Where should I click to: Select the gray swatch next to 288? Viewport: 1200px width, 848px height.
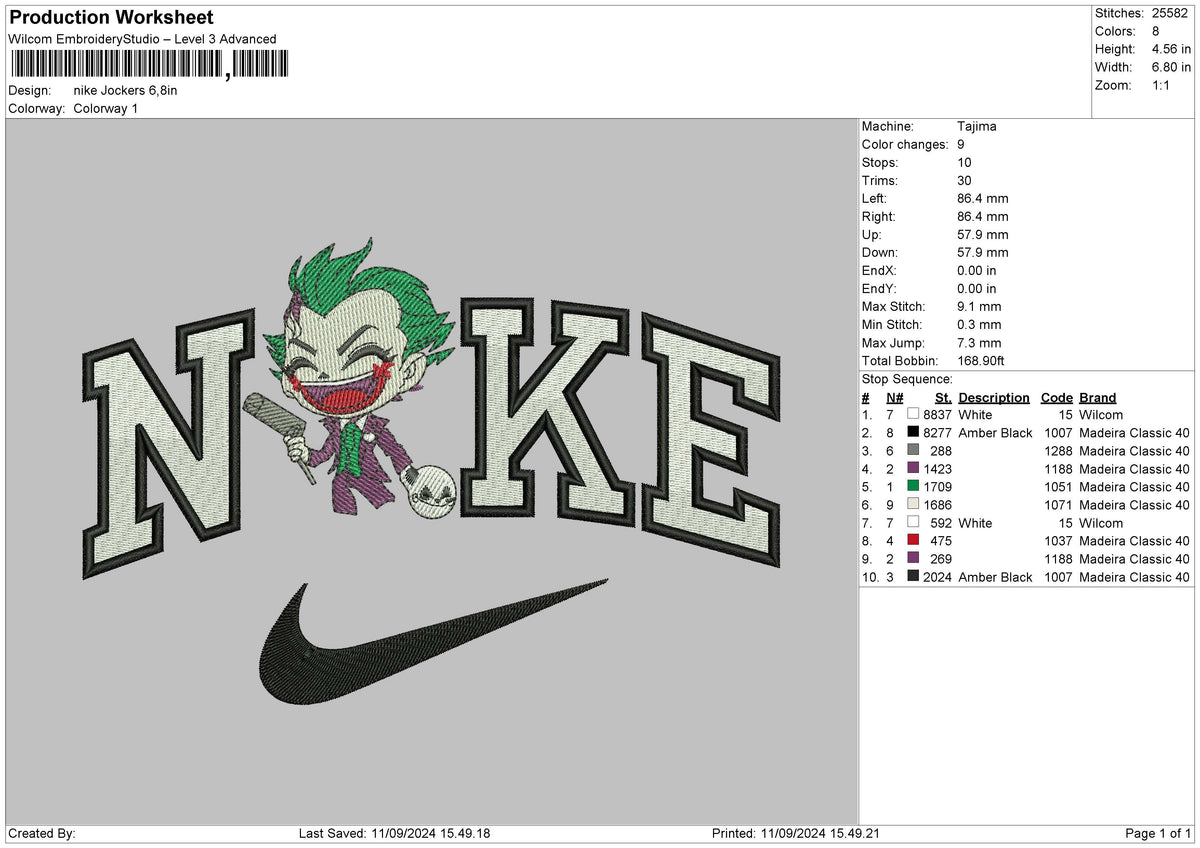(x=913, y=450)
